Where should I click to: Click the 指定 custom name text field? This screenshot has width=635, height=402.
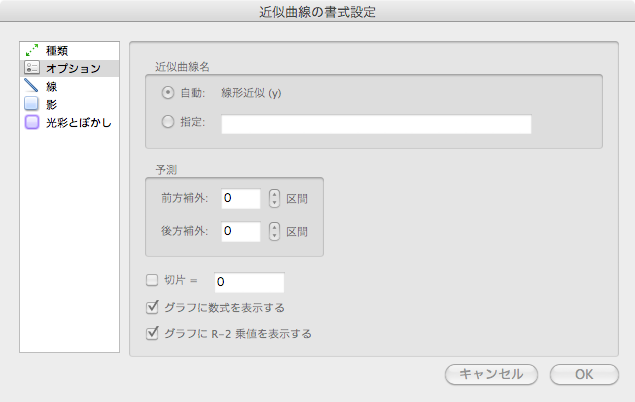(x=376, y=124)
